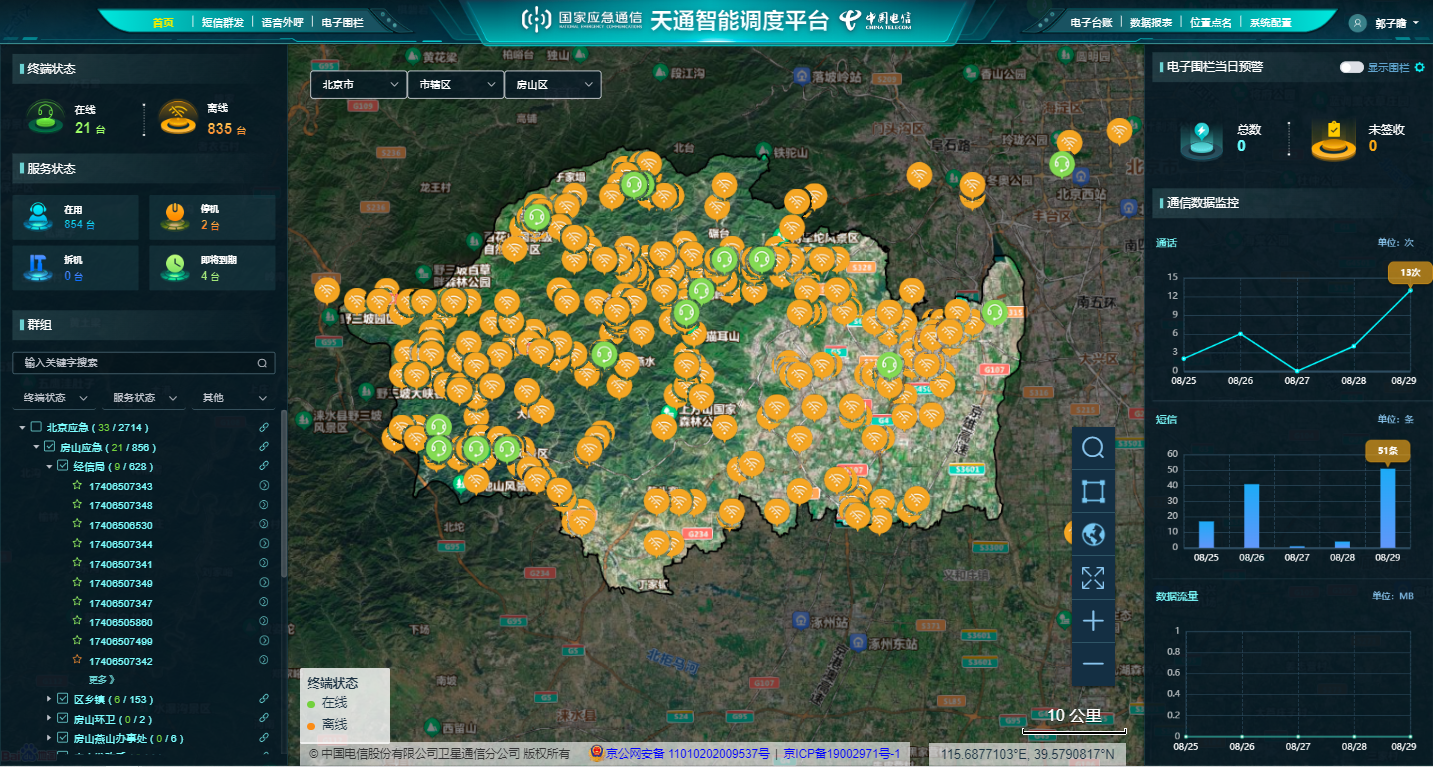Click the group keyword search field

(x=135, y=363)
